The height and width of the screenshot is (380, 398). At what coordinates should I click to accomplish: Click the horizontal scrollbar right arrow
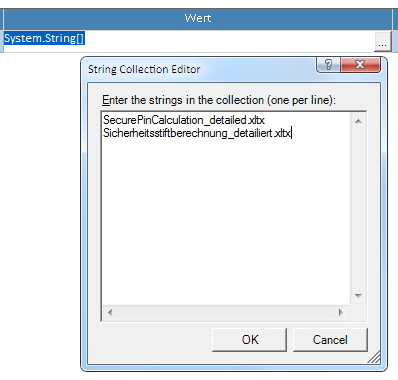coord(340,312)
